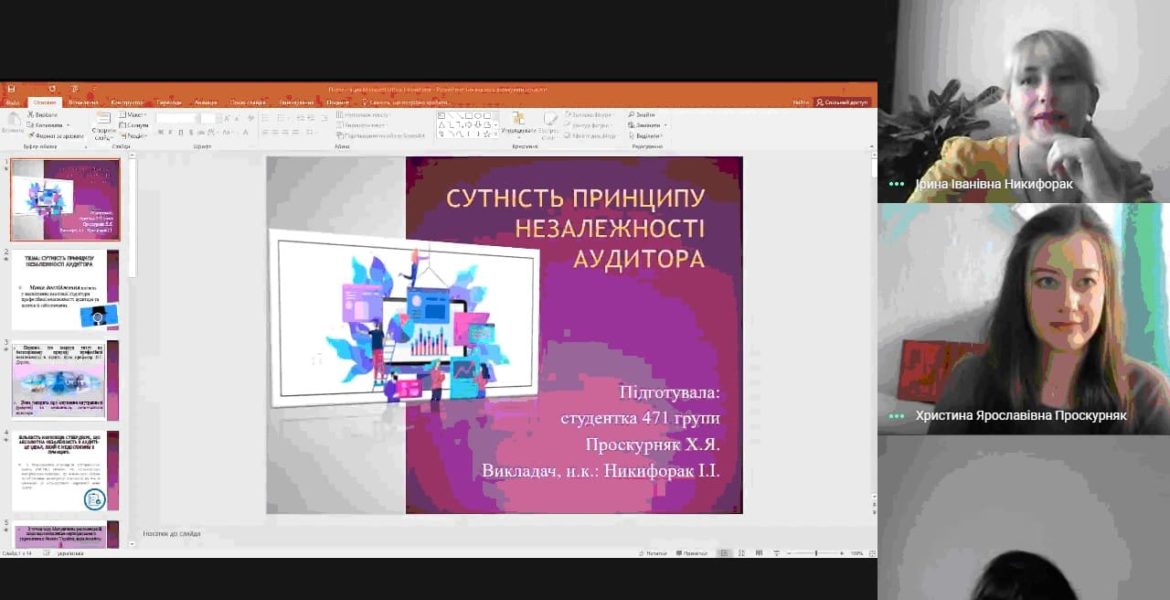
Task: Start slideshow from the quick access toolbar
Action: [x=75, y=90]
